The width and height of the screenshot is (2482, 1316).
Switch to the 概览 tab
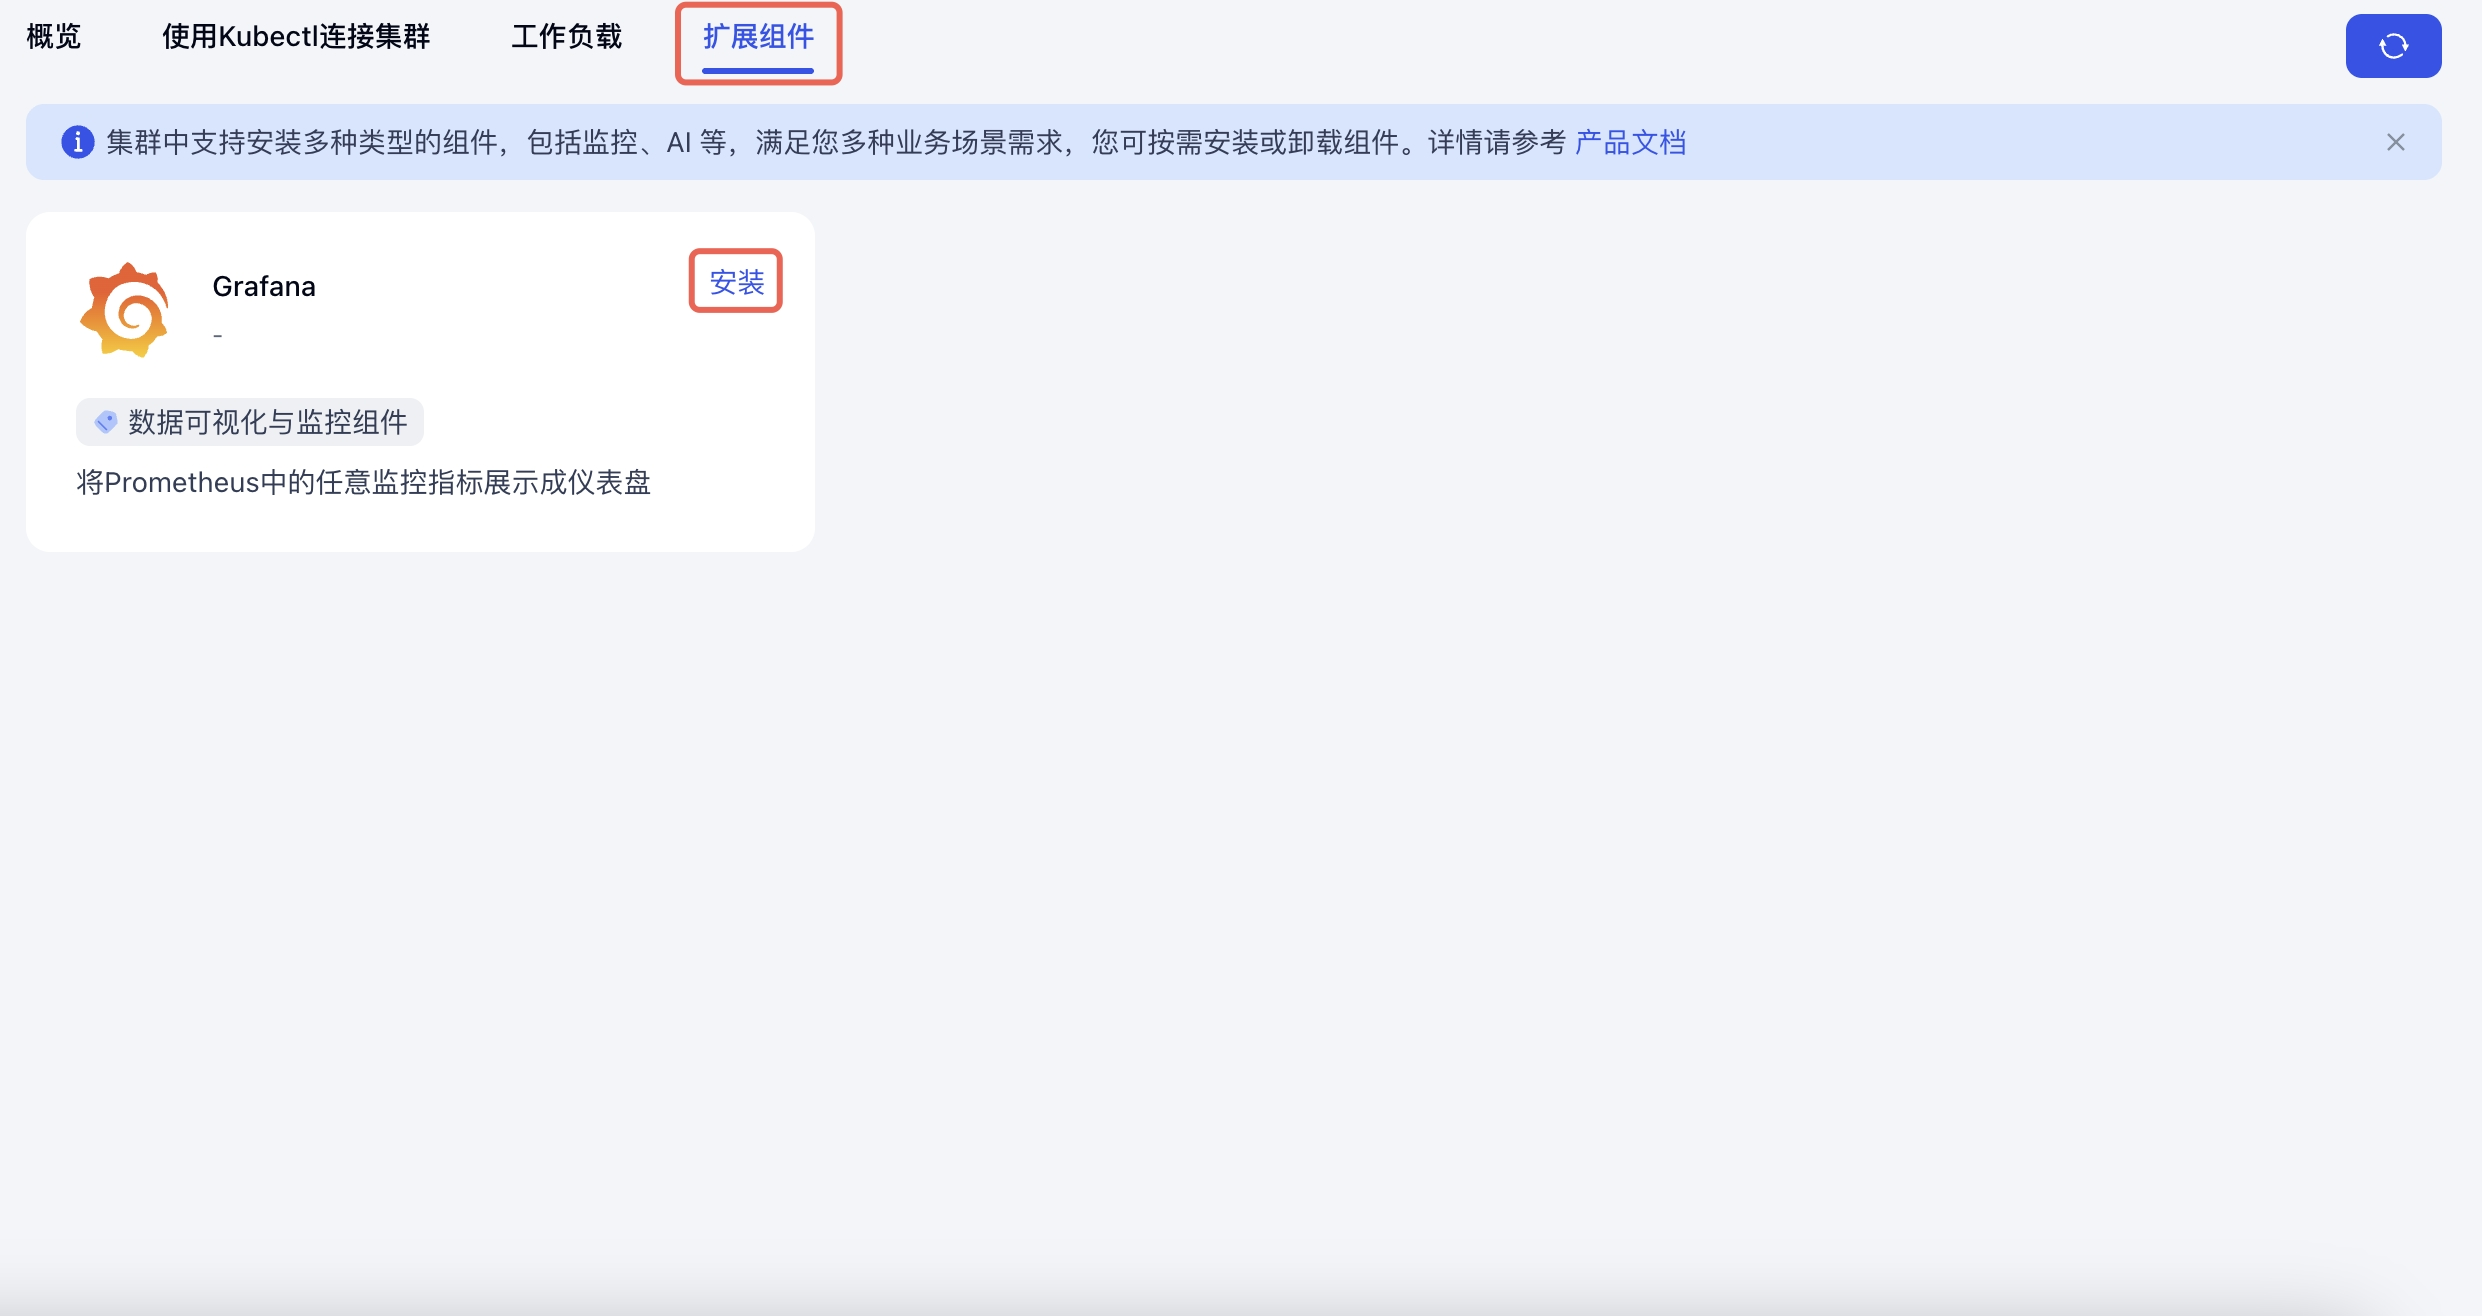pyautogui.click(x=54, y=37)
